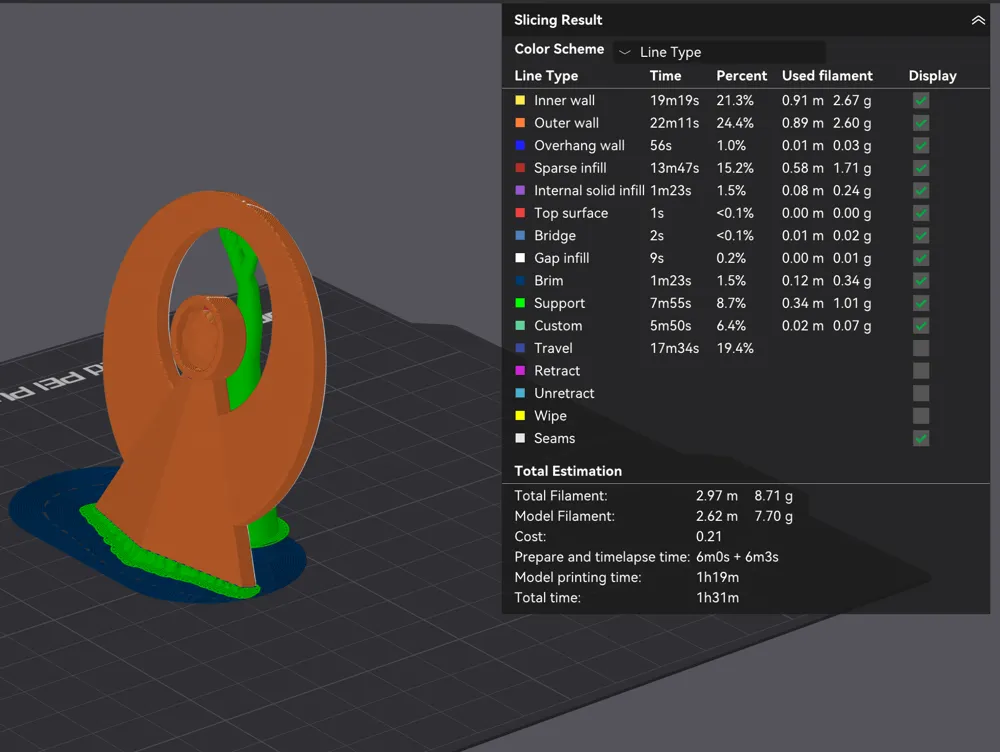Viewport: 1000px width, 752px height.
Task: Enable Travel display checkbox
Action: pos(920,348)
